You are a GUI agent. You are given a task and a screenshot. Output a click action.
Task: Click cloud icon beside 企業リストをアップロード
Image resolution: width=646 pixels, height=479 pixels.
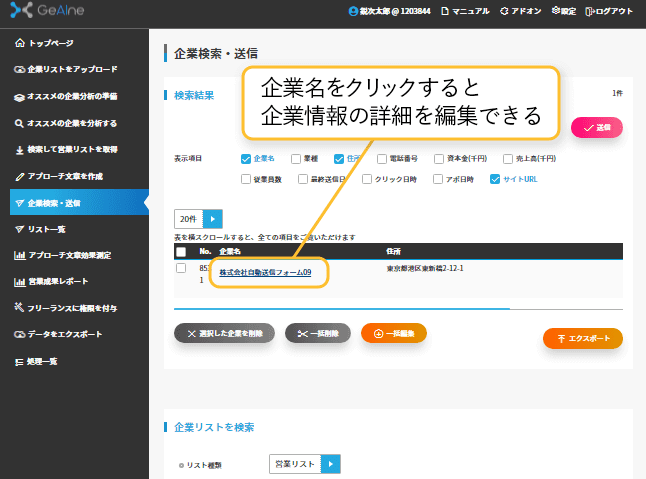[x=19, y=69]
